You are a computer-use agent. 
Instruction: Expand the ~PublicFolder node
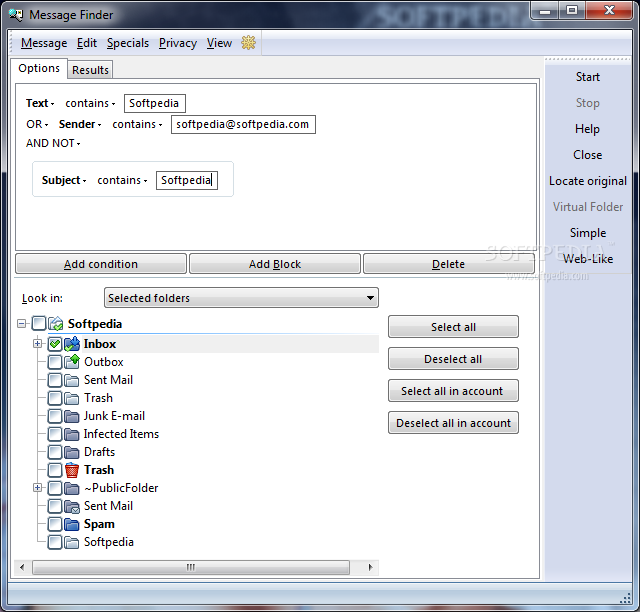[38, 487]
